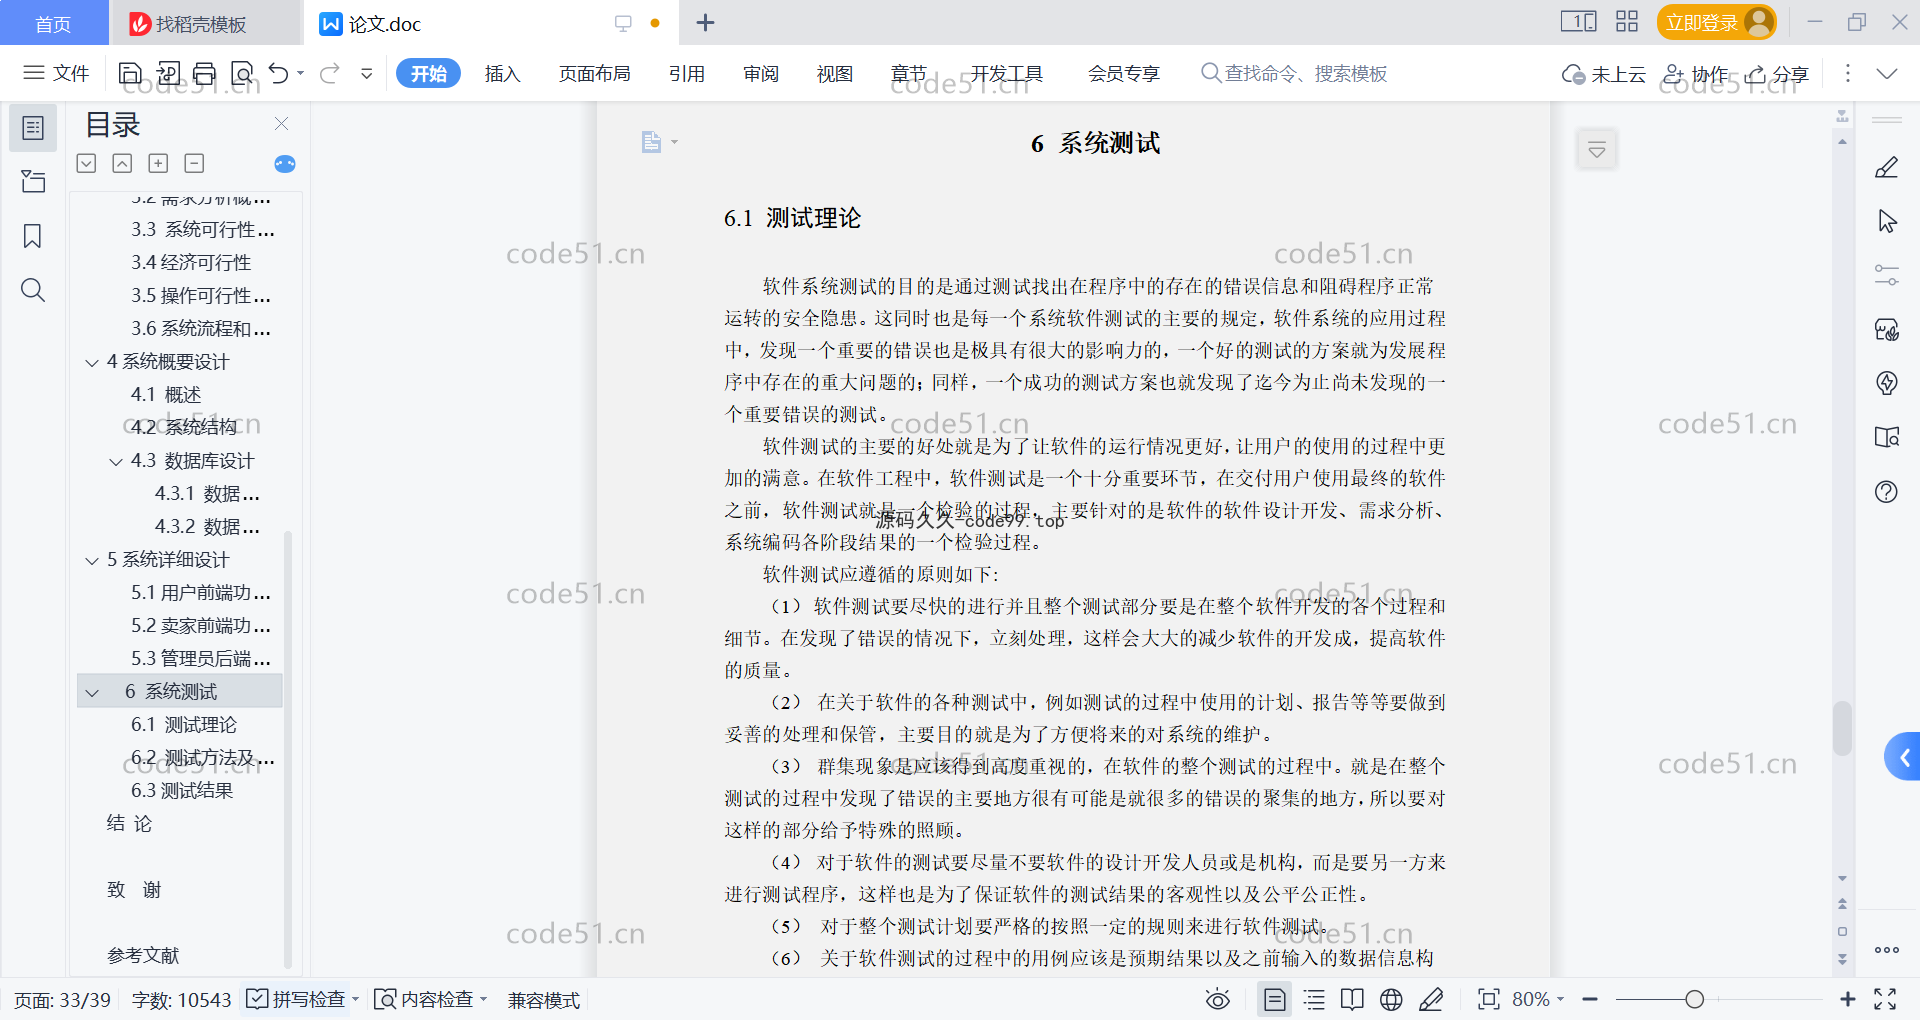Click the blue smart outline icon

(285, 163)
